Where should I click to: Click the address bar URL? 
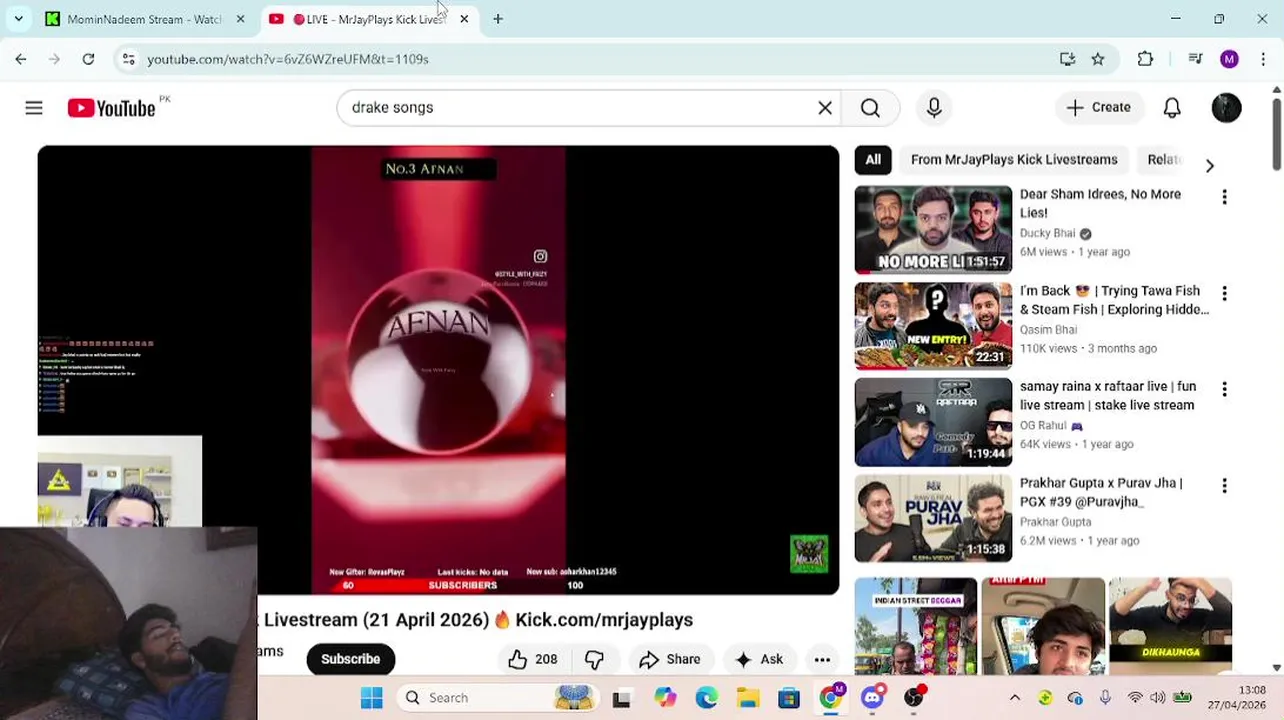click(288, 59)
